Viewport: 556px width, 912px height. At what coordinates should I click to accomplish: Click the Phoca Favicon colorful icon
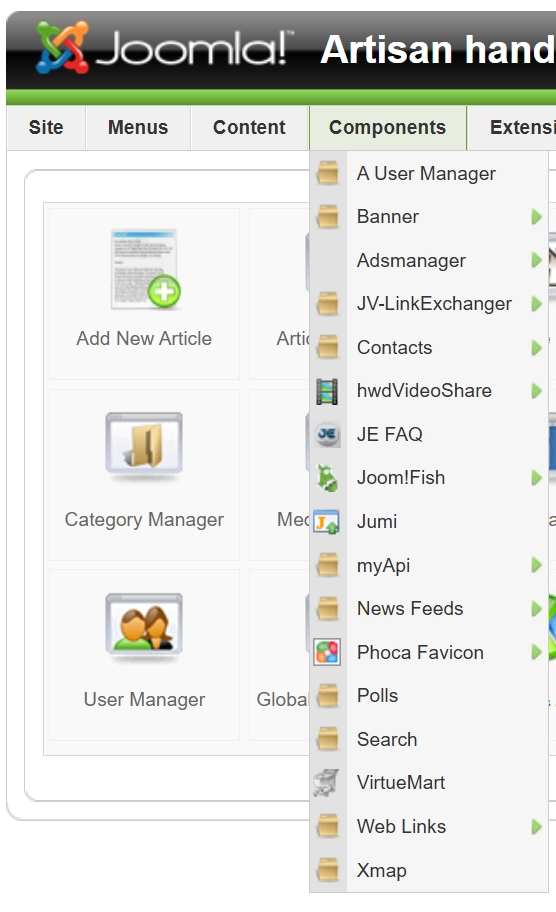pos(327,652)
